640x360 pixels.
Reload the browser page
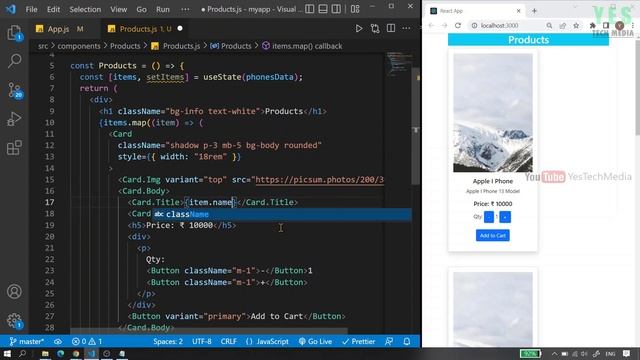tap(458, 25)
